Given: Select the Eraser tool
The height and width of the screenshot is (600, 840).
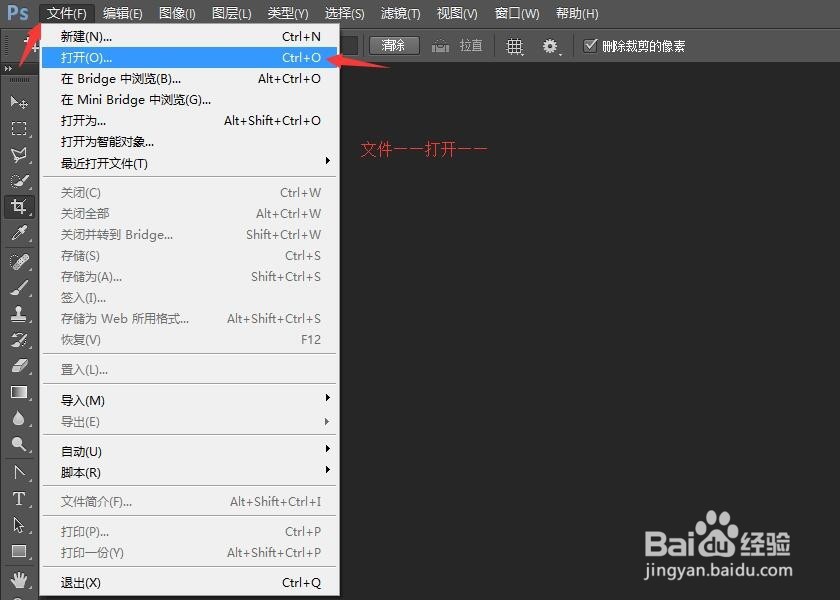Looking at the screenshot, I should click(20, 366).
